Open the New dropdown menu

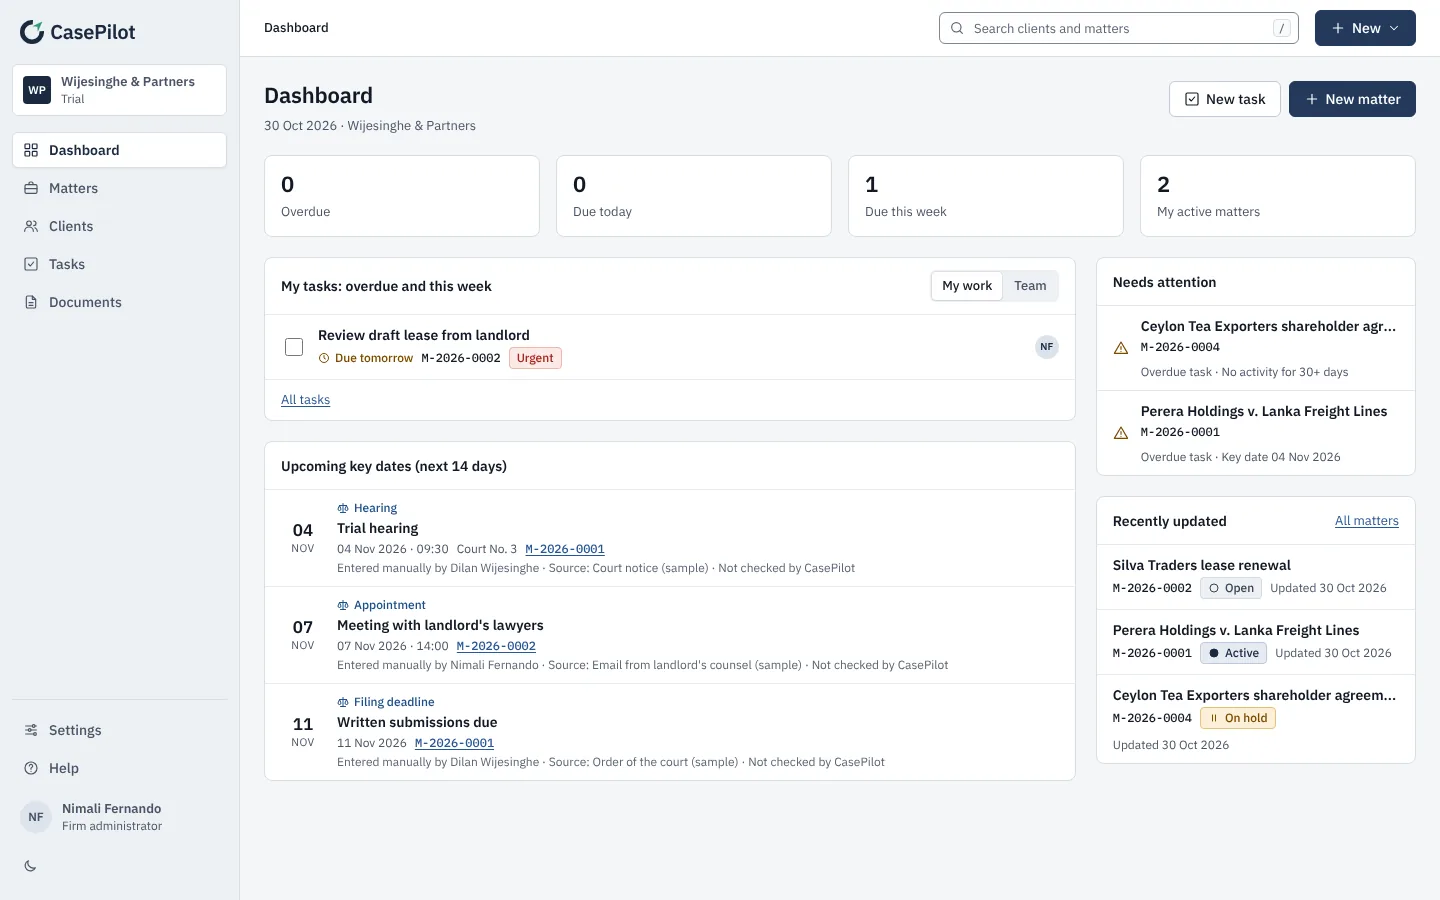click(x=1365, y=28)
